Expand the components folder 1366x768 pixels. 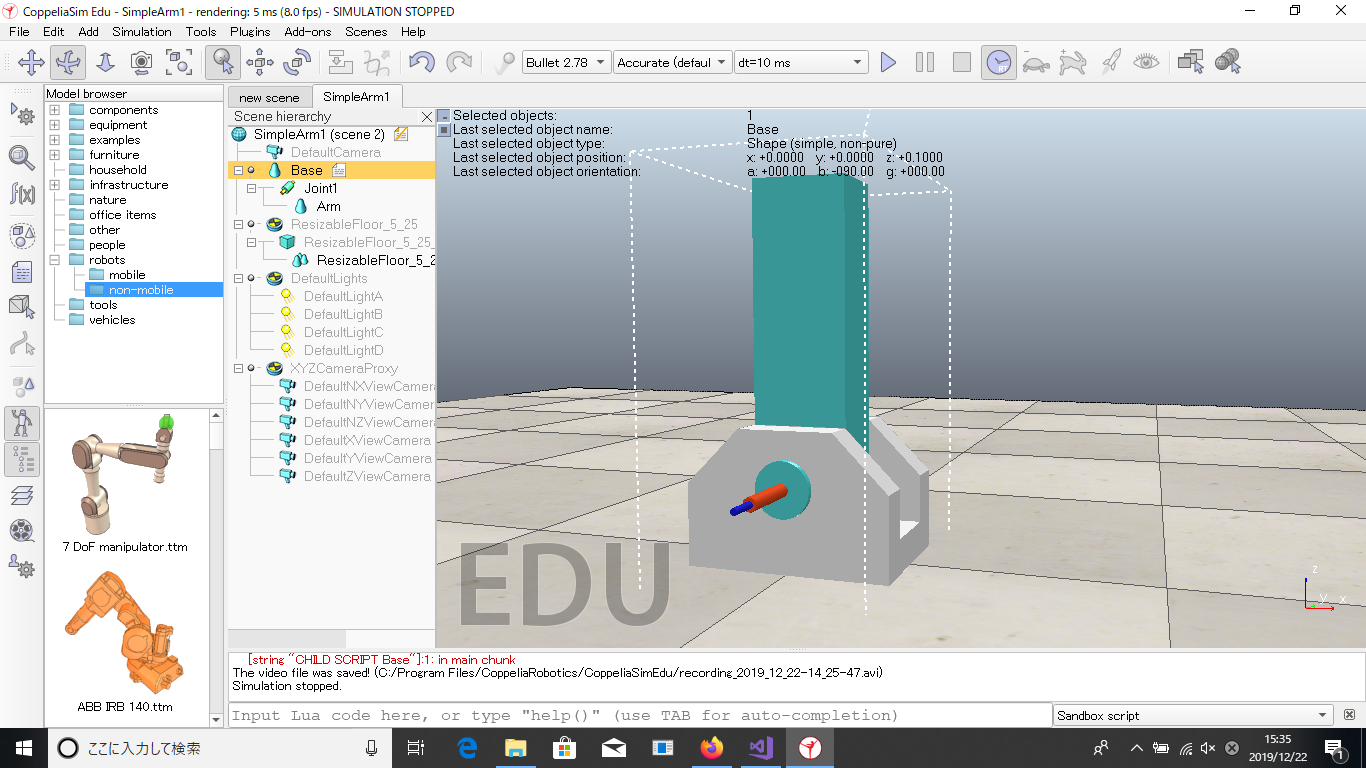[54, 110]
